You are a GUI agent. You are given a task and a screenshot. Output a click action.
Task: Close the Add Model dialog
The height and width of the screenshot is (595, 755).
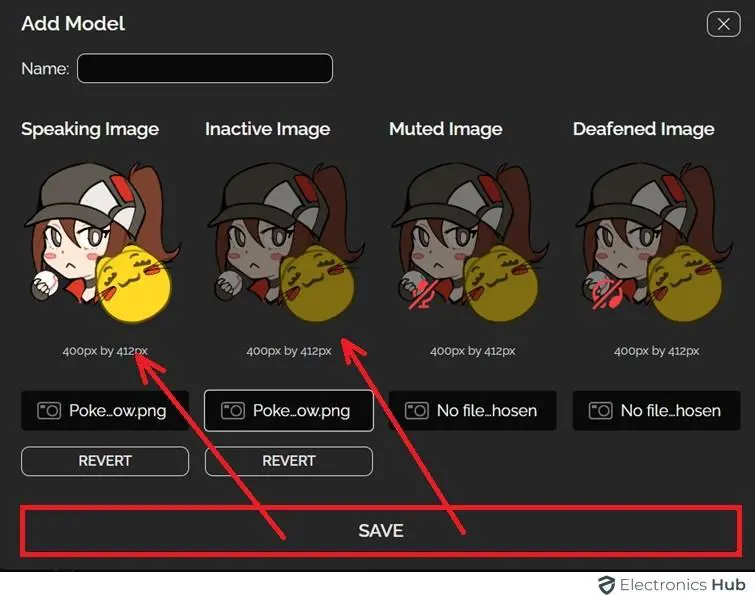coord(723,24)
